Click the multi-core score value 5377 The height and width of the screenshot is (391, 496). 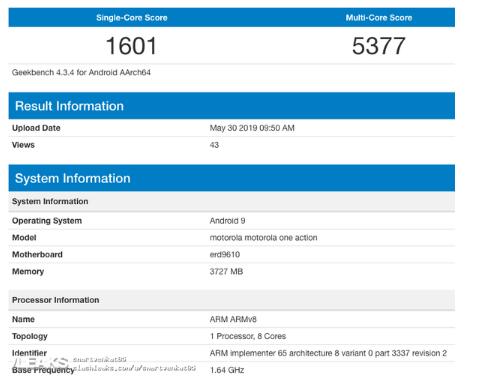pos(379,46)
